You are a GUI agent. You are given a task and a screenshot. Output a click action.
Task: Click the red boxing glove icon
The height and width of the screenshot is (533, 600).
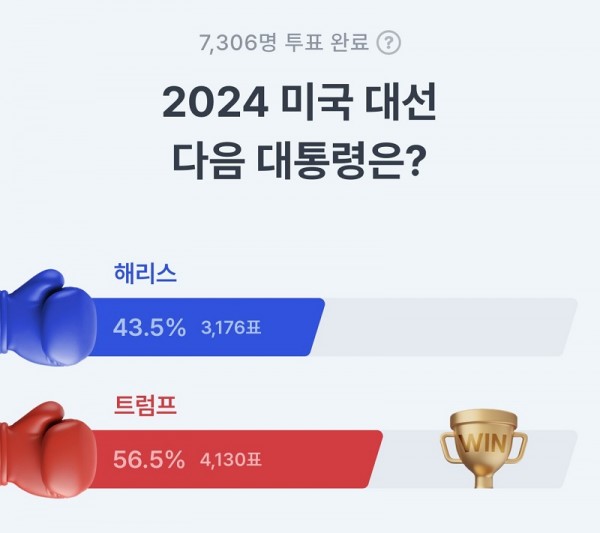(x=45, y=451)
